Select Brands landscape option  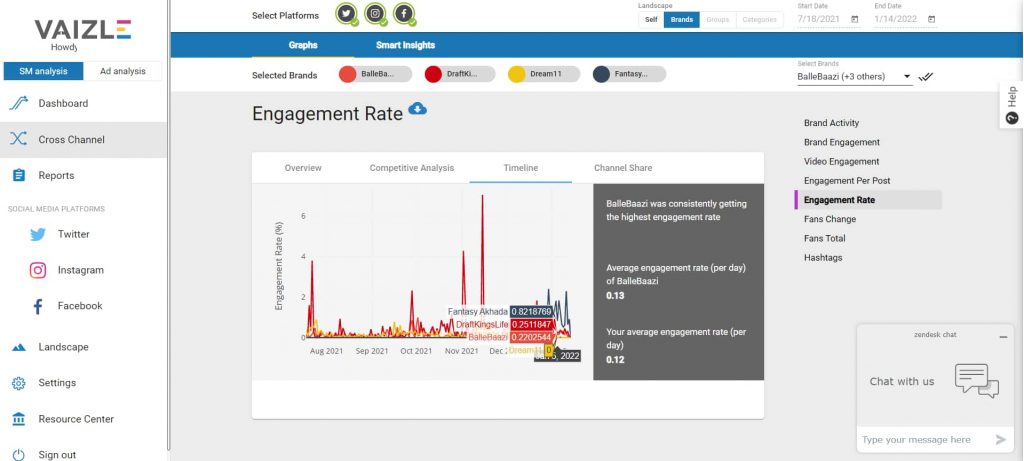click(682, 20)
